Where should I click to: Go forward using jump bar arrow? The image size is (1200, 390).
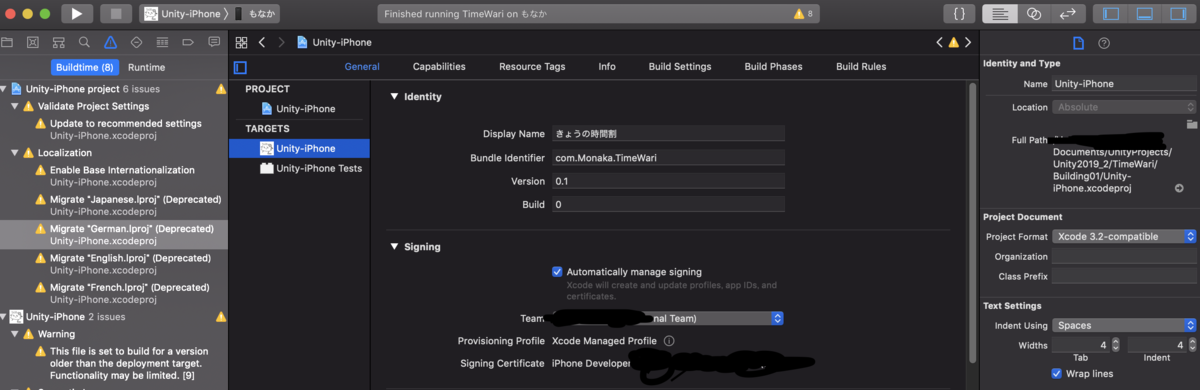coord(282,42)
